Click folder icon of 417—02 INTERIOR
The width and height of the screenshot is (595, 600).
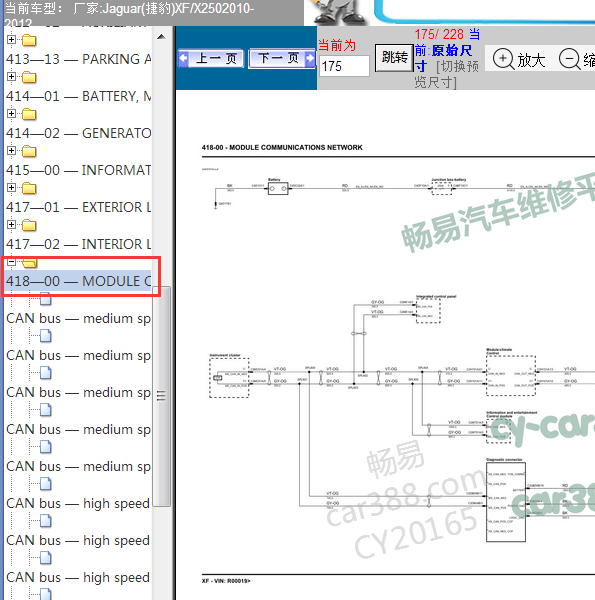(29, 225)
